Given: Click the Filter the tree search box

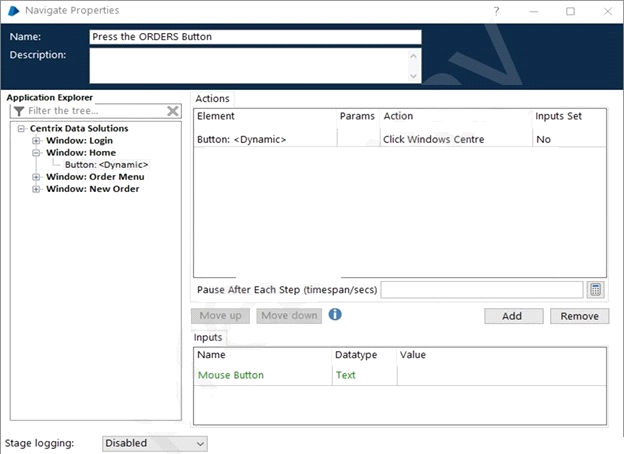Looking at the screenshot, I should [x=96, y=111].
